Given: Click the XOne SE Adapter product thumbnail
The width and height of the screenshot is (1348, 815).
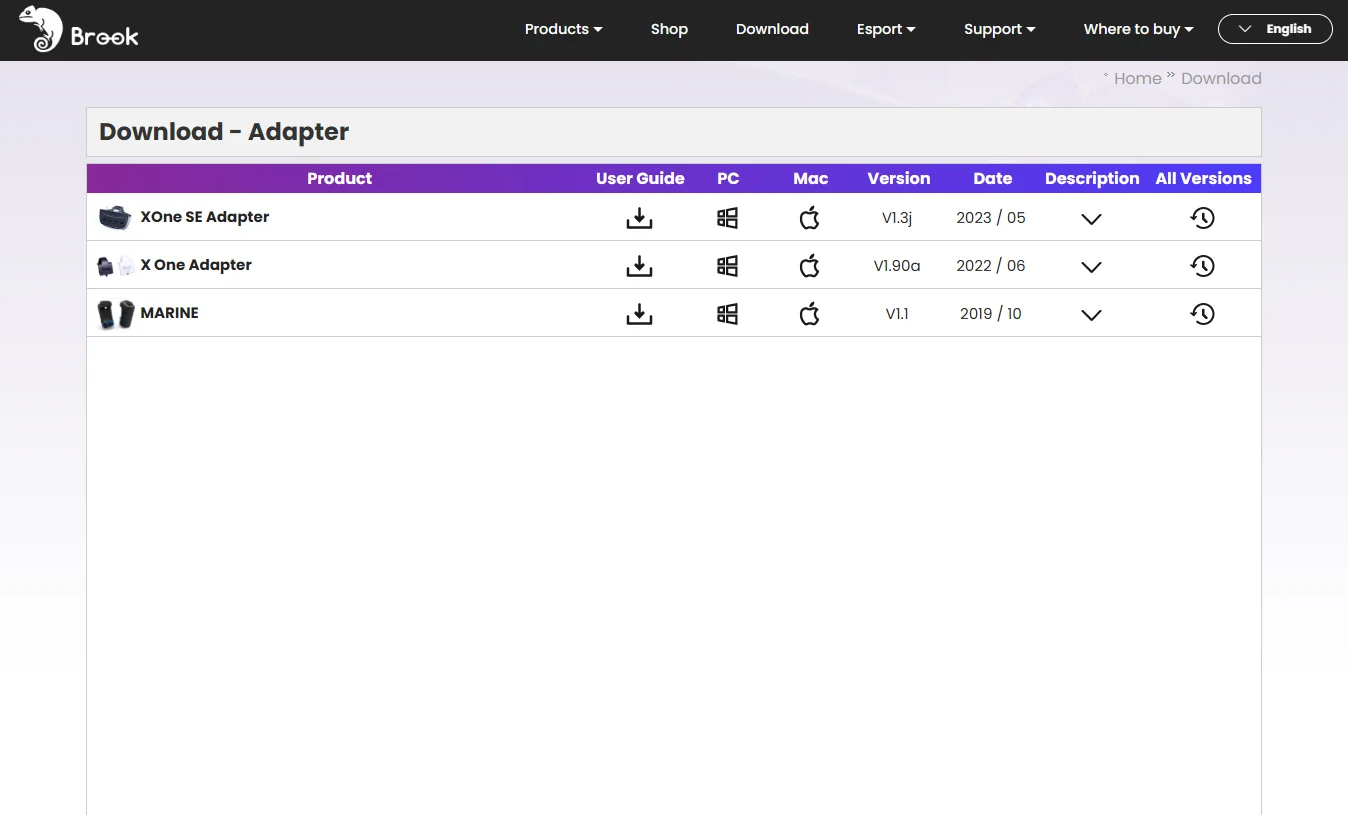Looking at the screenshot, I should [x=115, y=217].
